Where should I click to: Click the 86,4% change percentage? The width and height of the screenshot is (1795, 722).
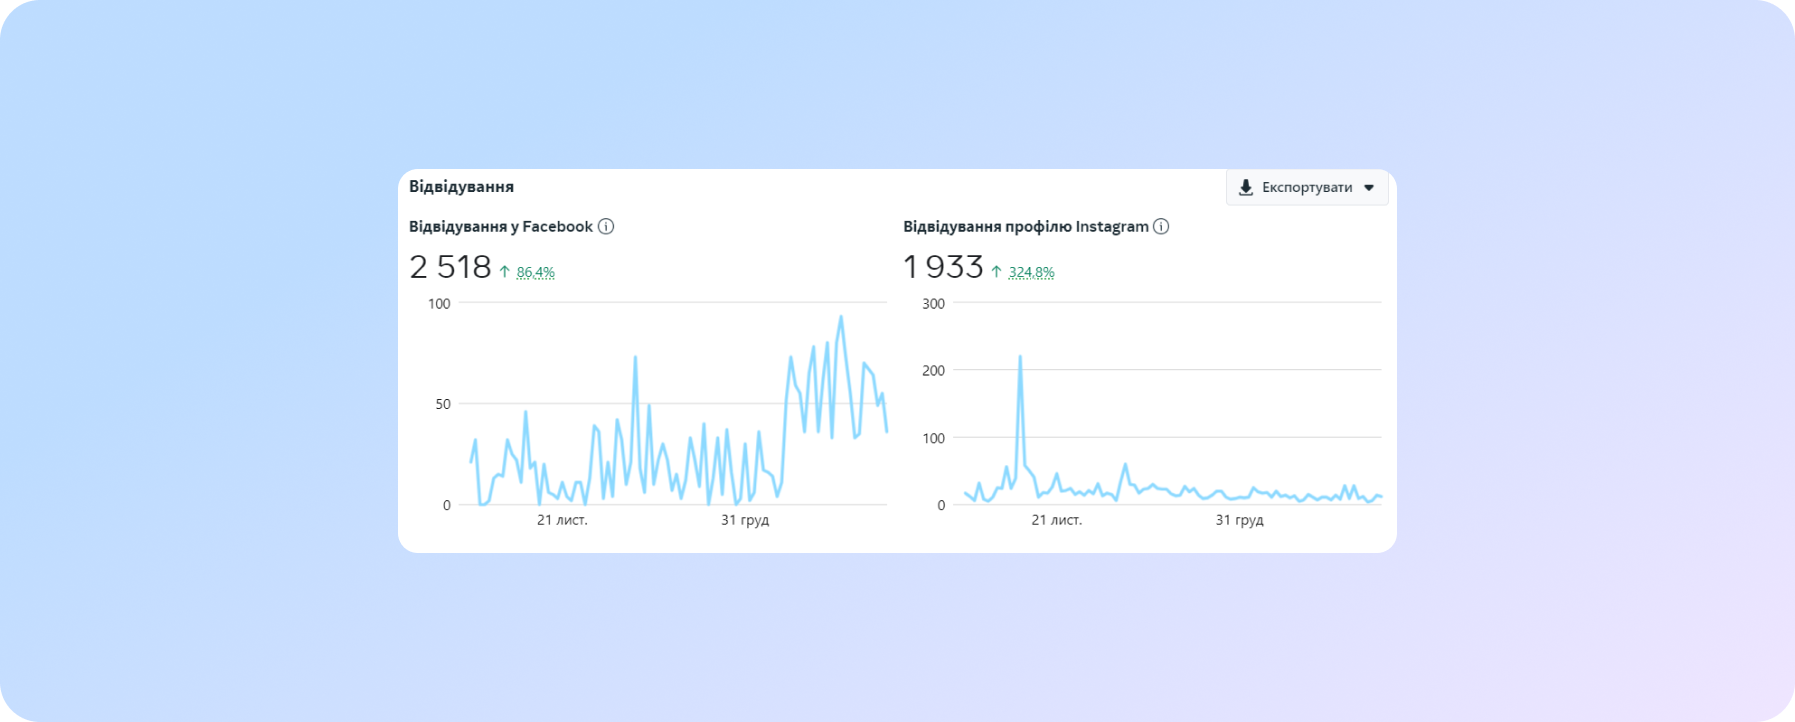pos(536,272)
